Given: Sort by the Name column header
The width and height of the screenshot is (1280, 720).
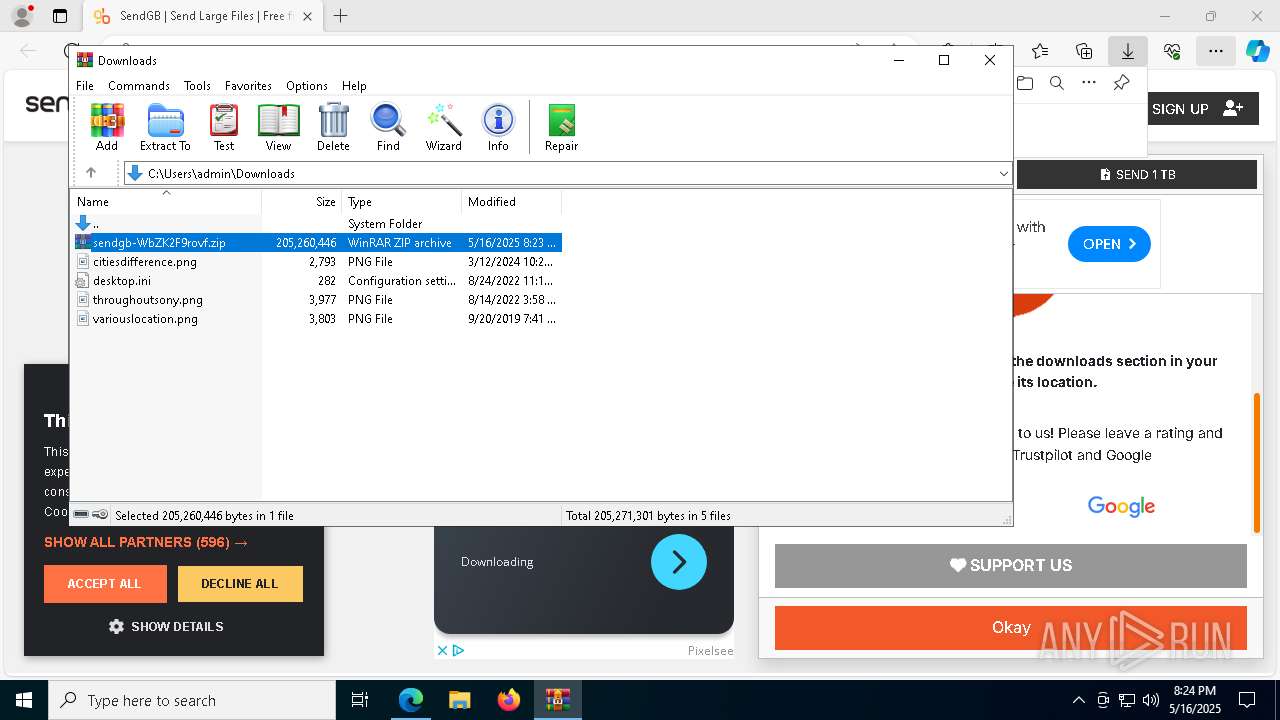Looking at the screenshot, I should coord(166,202).
